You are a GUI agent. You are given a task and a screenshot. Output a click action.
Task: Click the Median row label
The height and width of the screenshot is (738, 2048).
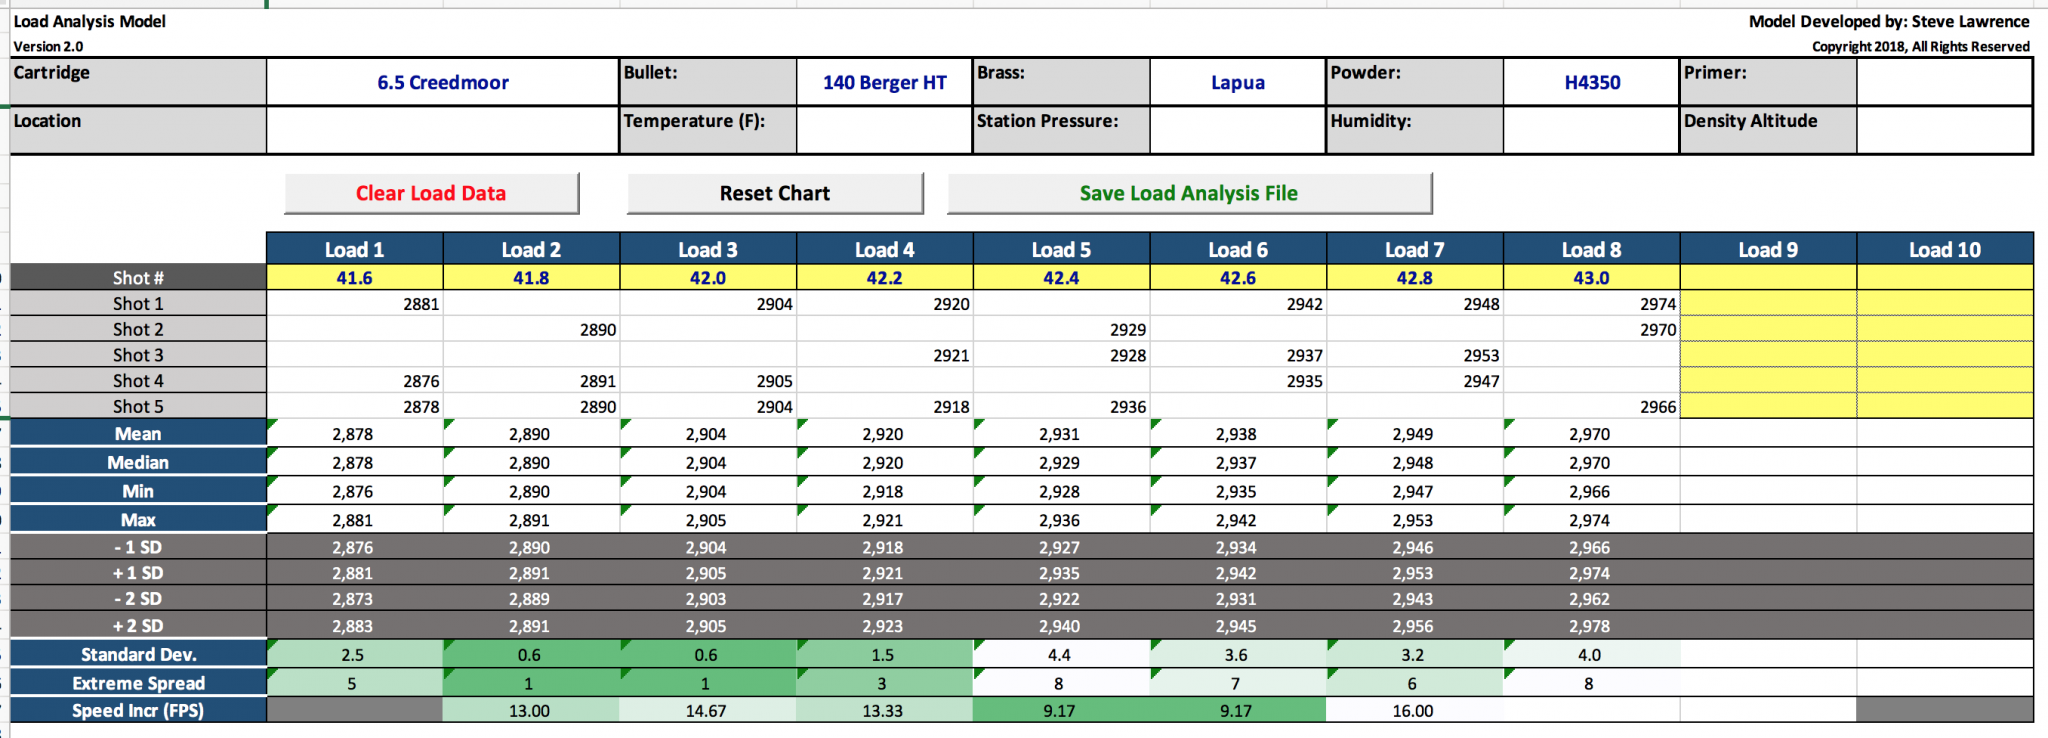click(x=138, y=462)
